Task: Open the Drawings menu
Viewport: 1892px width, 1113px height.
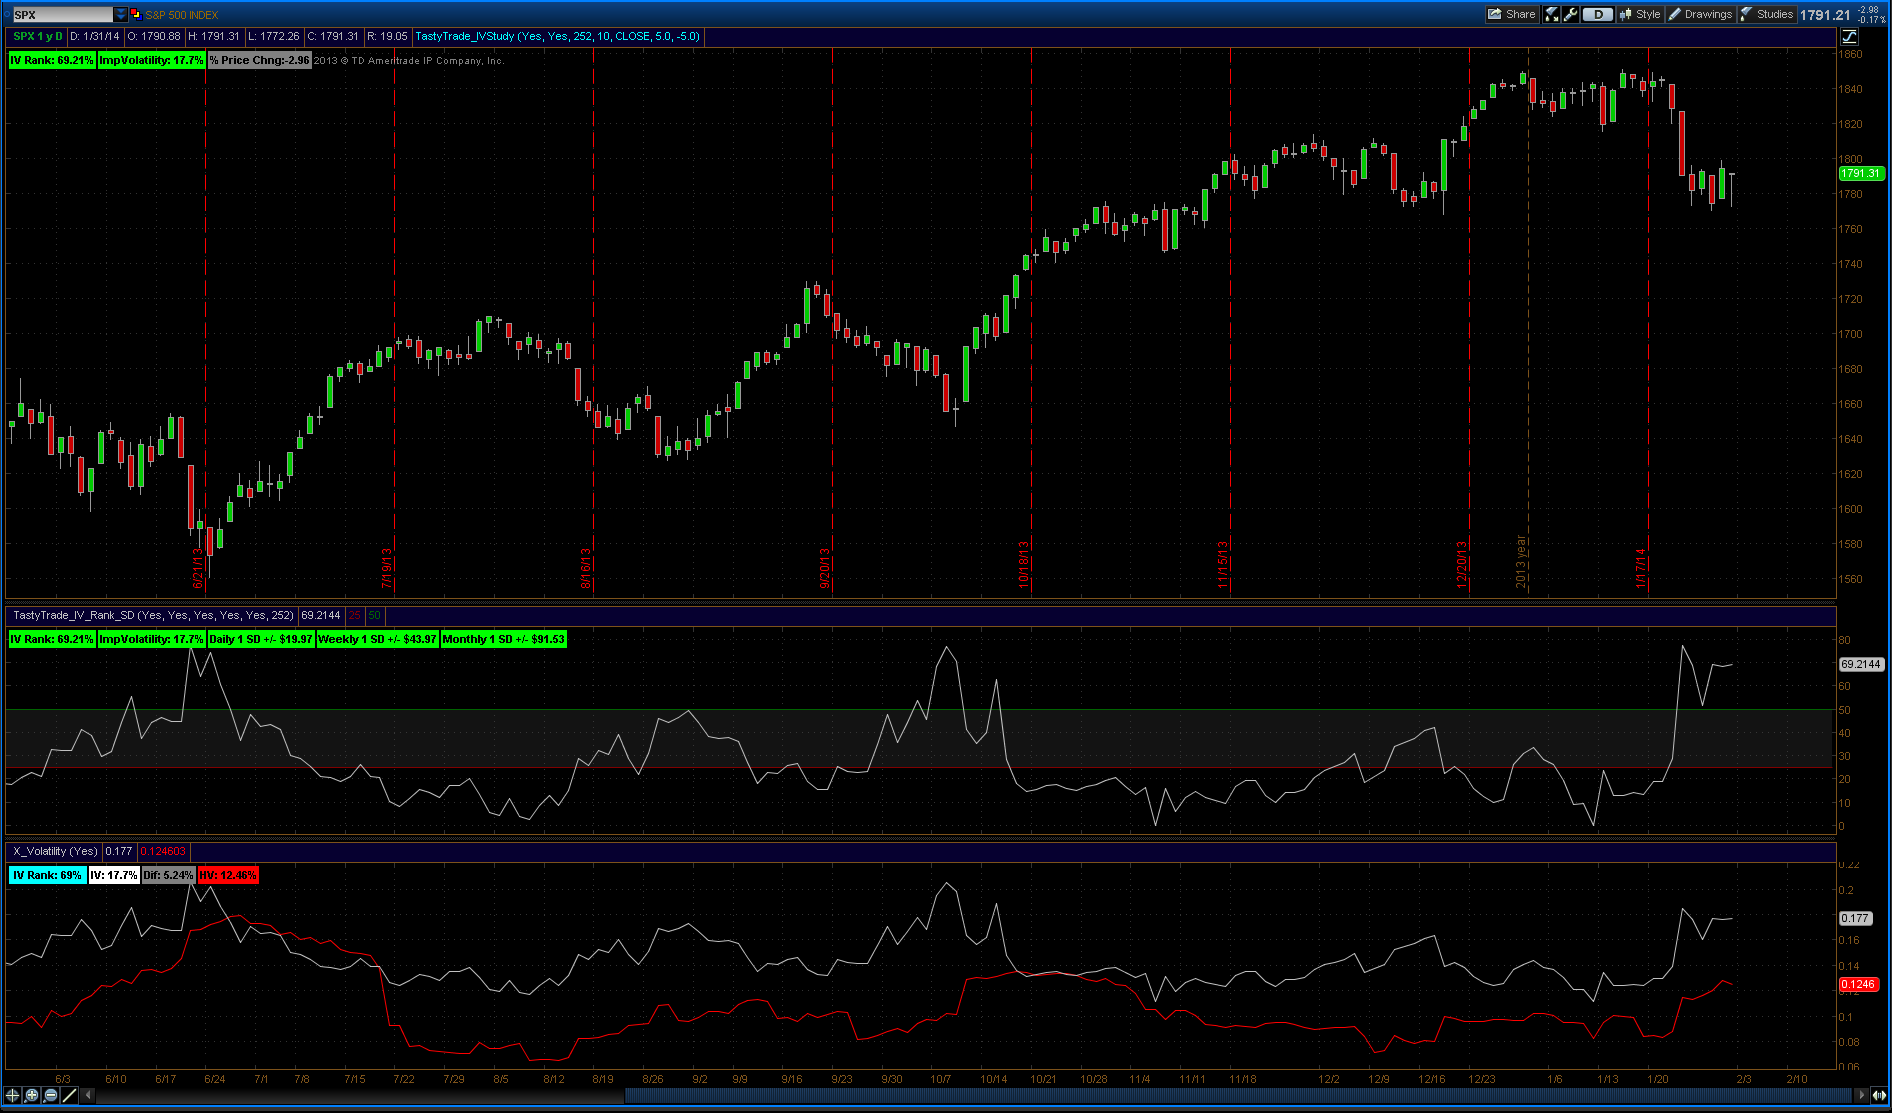Action: [1700, 14]
